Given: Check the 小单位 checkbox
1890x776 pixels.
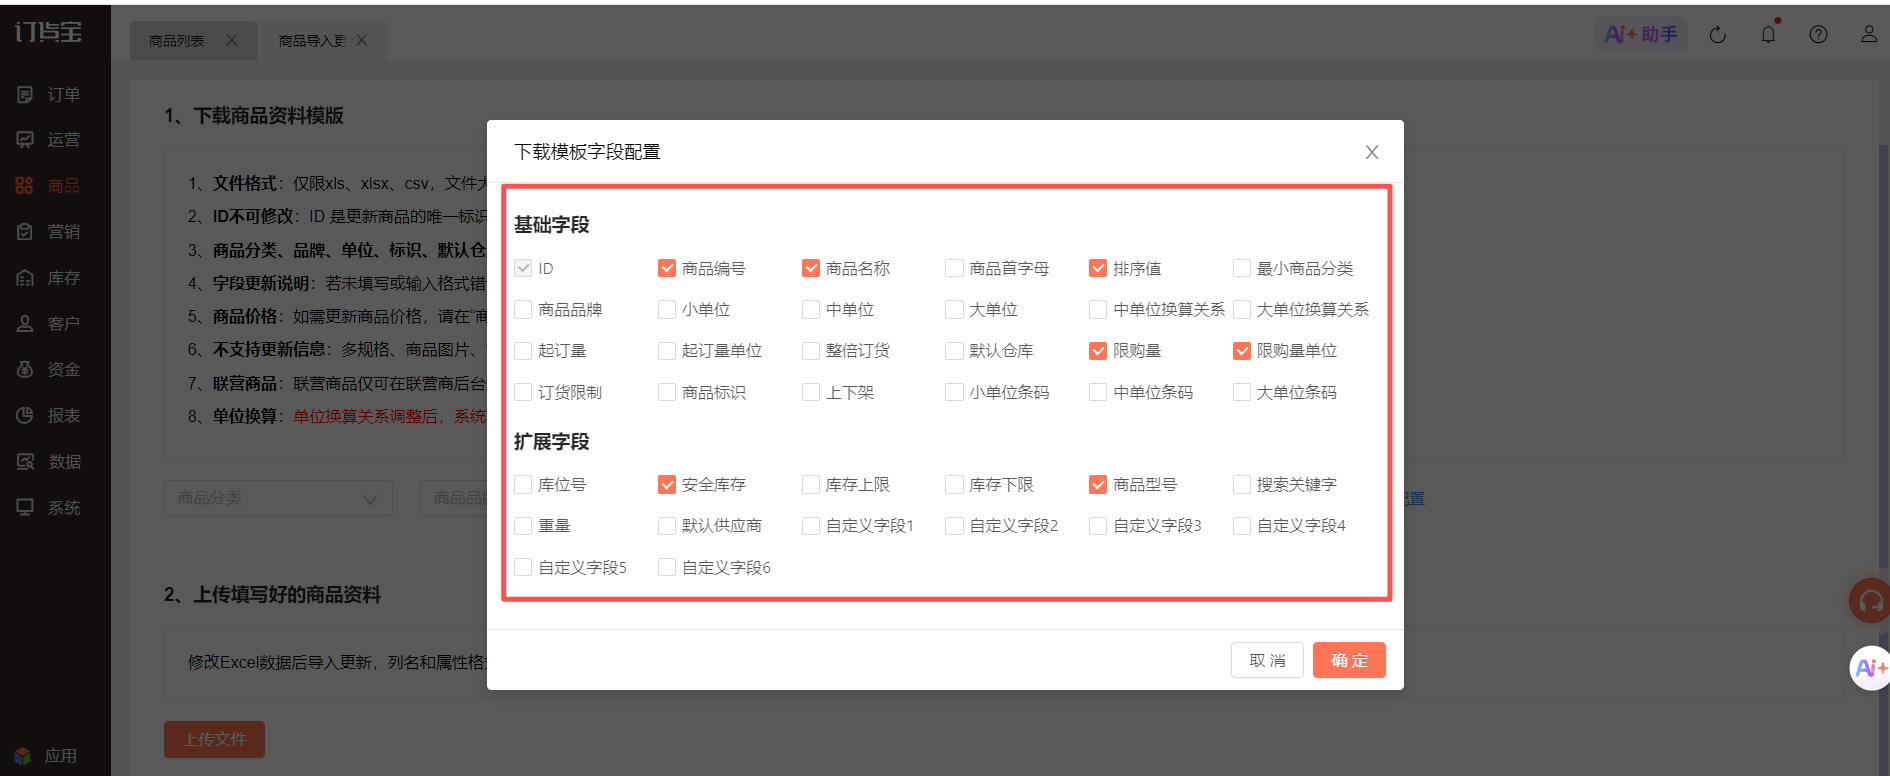Looking at the screenshot, I should tap(667, 310).
